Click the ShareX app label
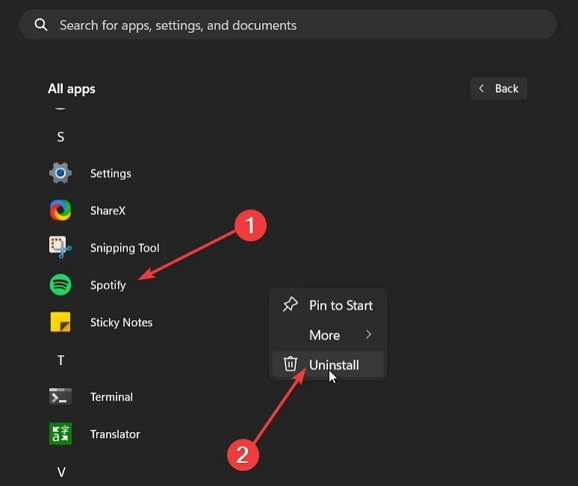This screenshot has width=578, height=486. [x=108, y=211]
